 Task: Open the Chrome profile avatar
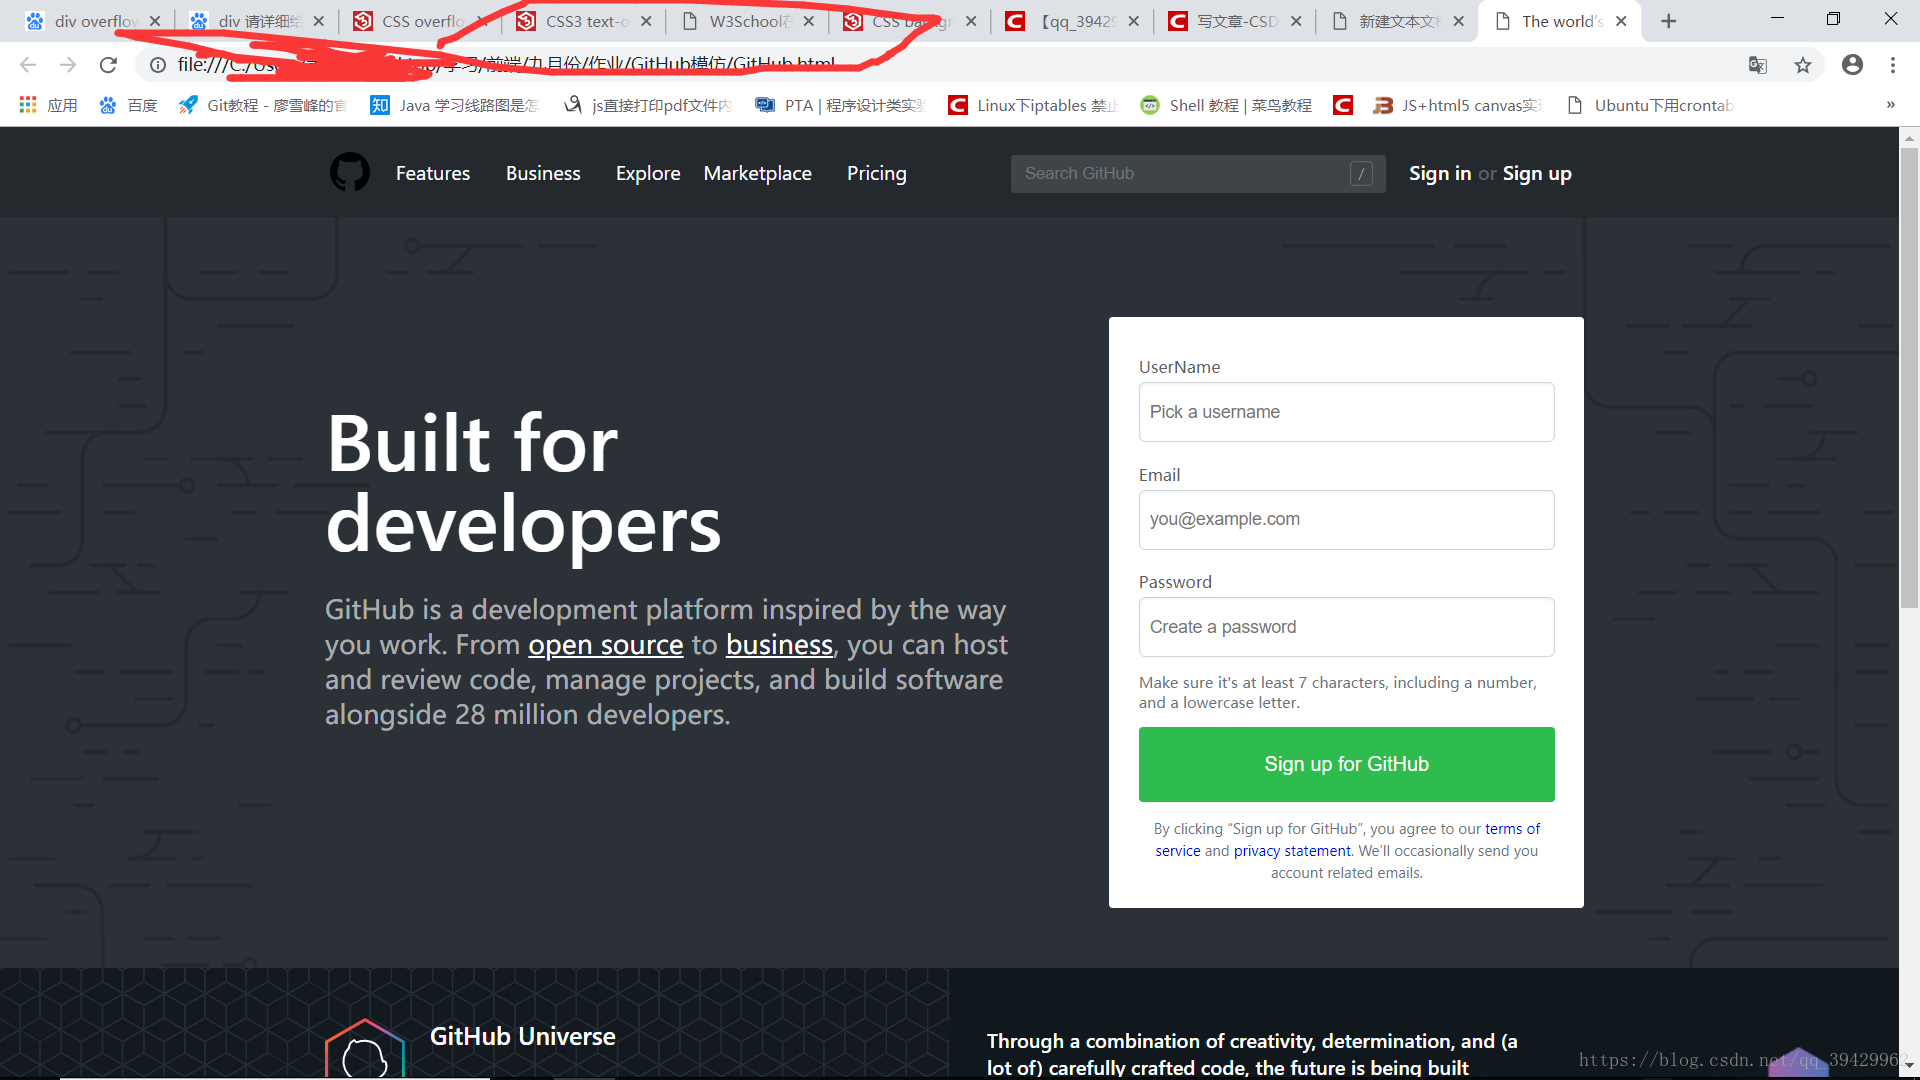tap(1852, 65)
